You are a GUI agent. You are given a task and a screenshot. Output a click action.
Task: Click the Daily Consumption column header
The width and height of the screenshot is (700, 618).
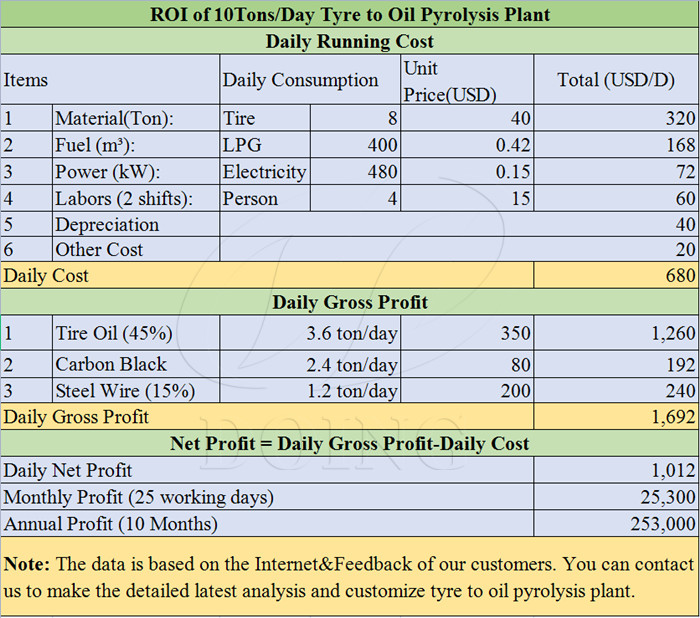[x=300, y=80]
